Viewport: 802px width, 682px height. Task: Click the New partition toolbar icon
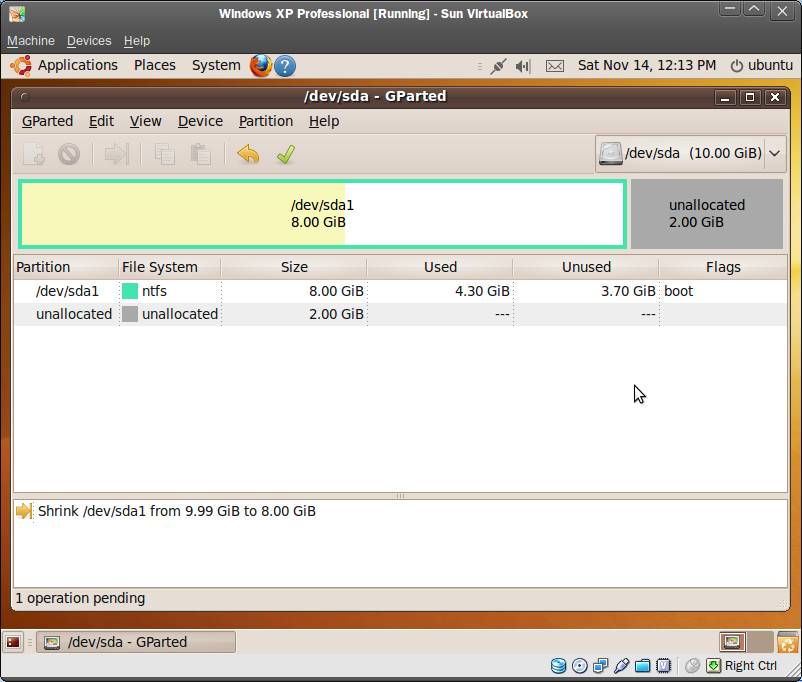pyautogui.click(x=34, y=154)
